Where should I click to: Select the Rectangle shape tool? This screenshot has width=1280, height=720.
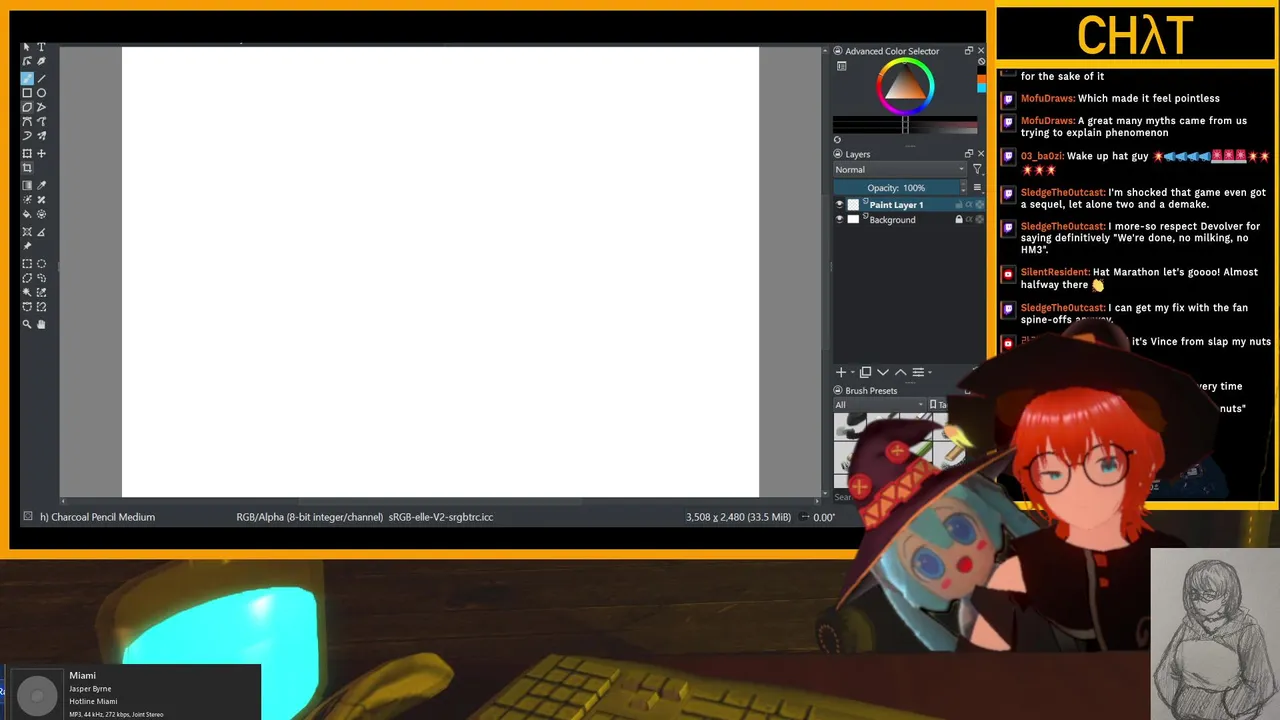27,93
